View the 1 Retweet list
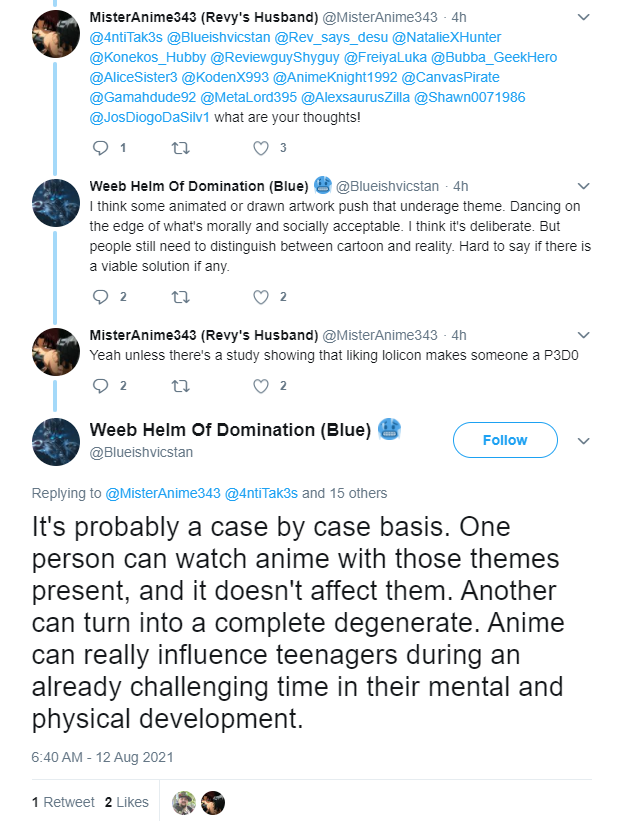The width and height of the screenshot is (627, 821). [x=63, y=802]
